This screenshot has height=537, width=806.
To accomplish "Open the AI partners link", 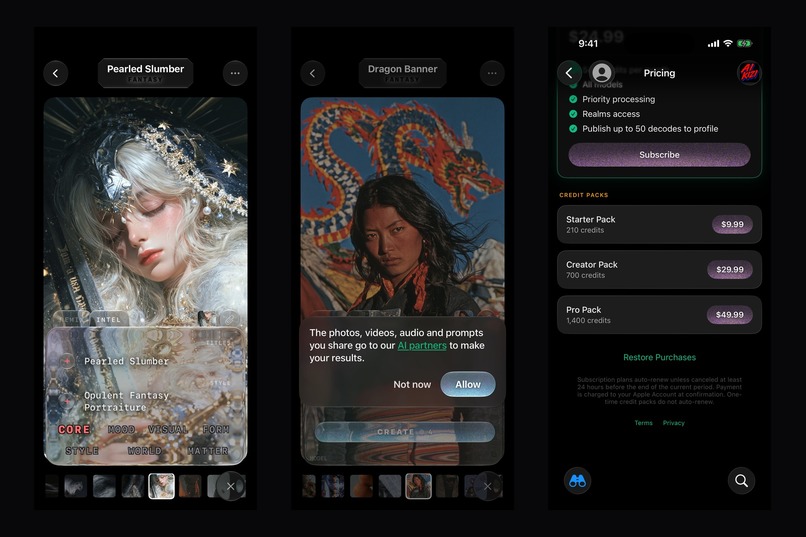I will tap(422, 345).
